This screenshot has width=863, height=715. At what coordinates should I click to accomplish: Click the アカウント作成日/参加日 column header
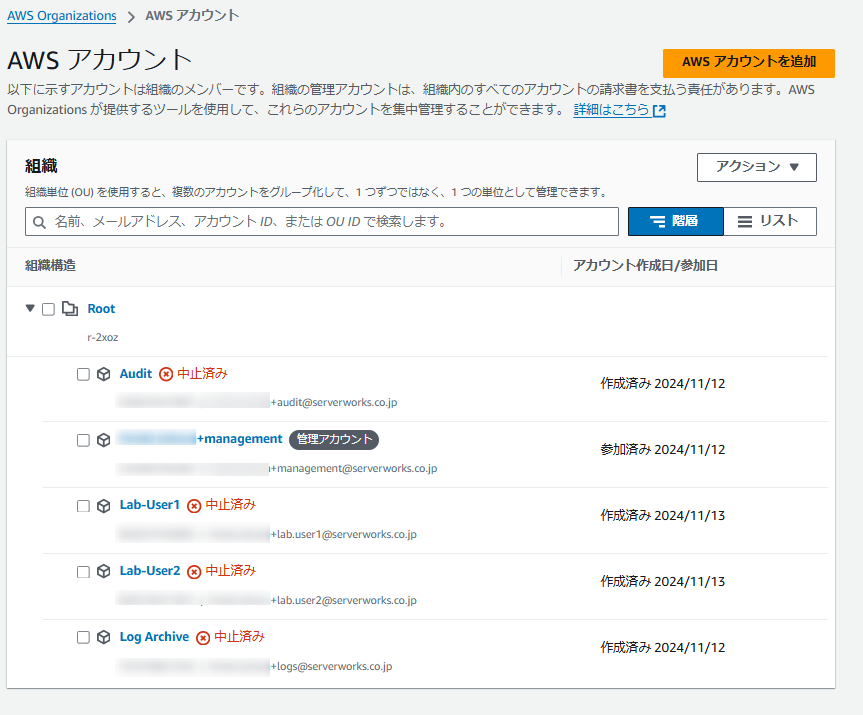point(646,266)
